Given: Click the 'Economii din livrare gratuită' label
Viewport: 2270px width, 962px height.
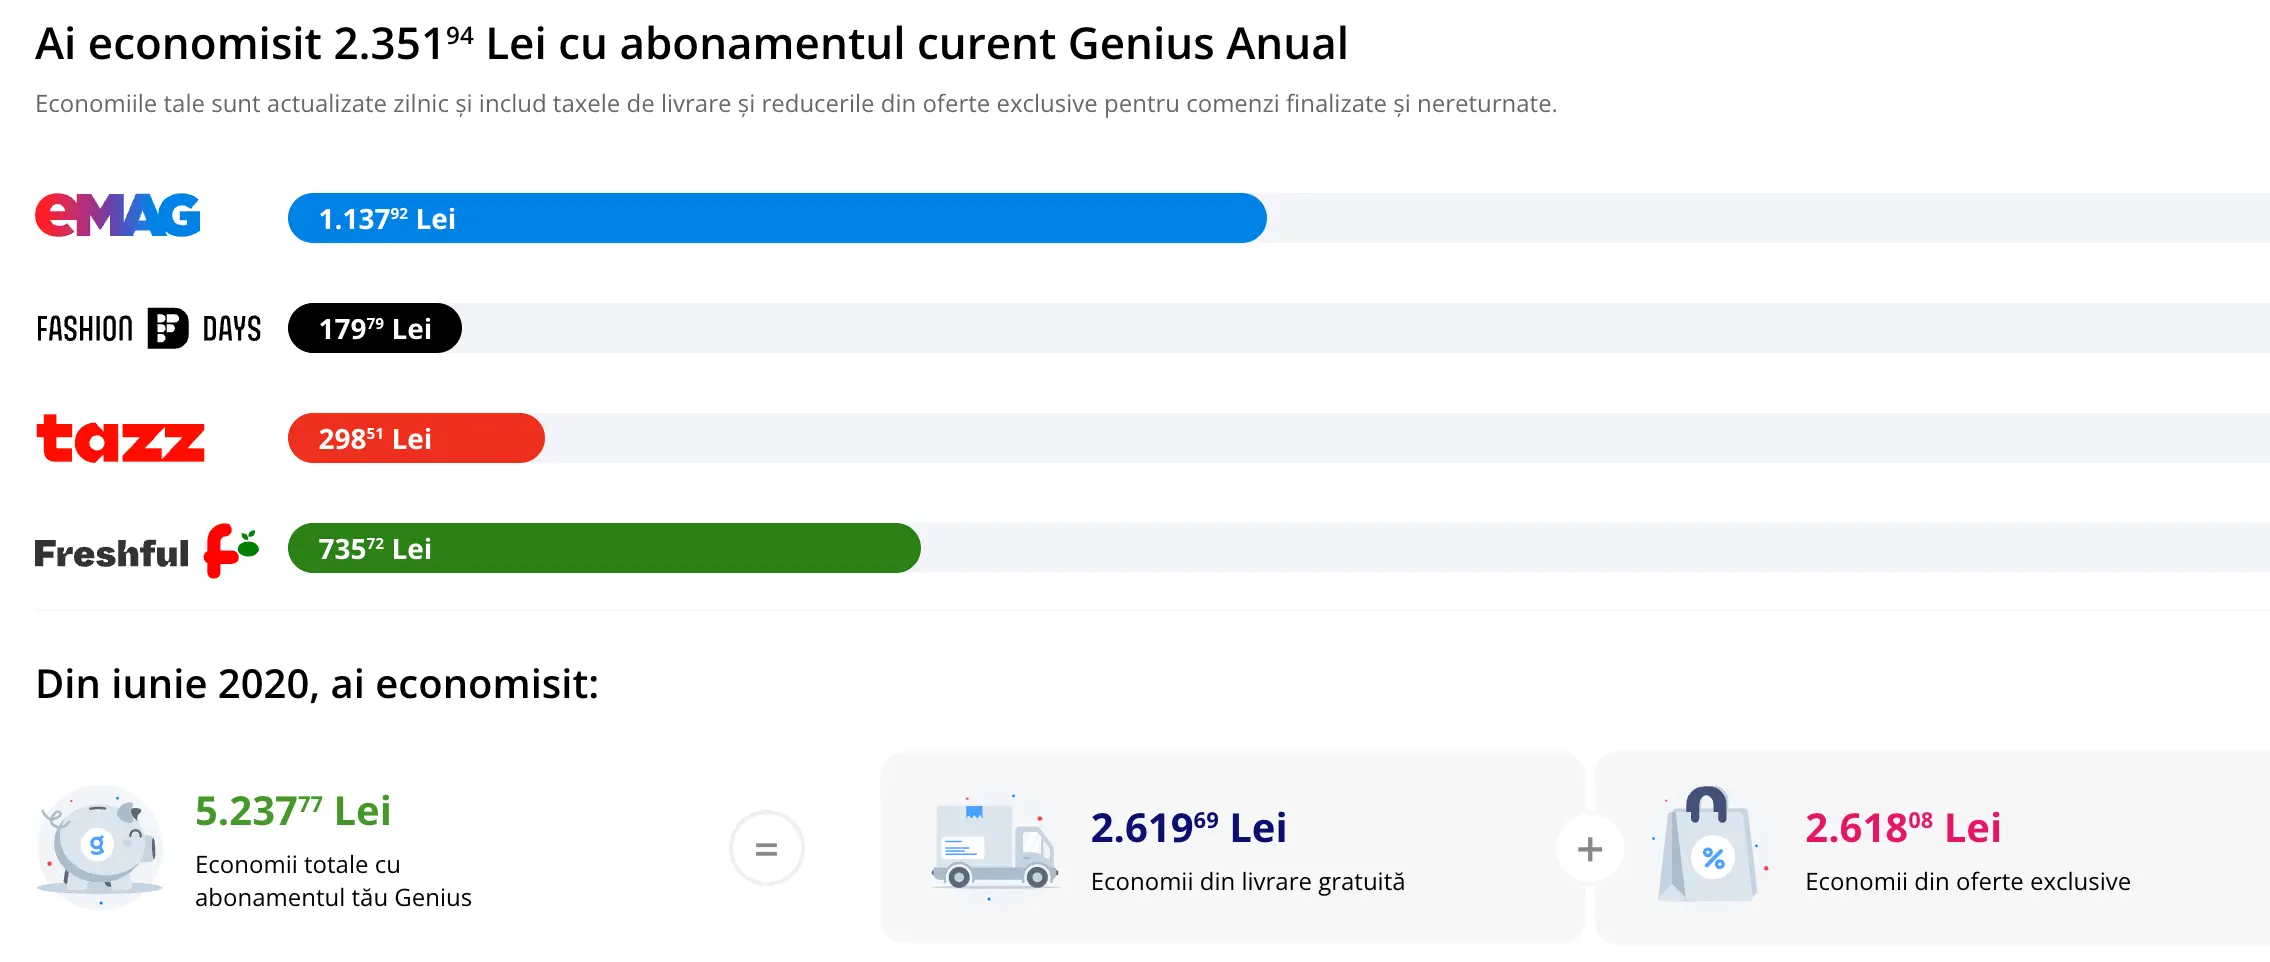Looking at the screenshot, I should 1247,882.
